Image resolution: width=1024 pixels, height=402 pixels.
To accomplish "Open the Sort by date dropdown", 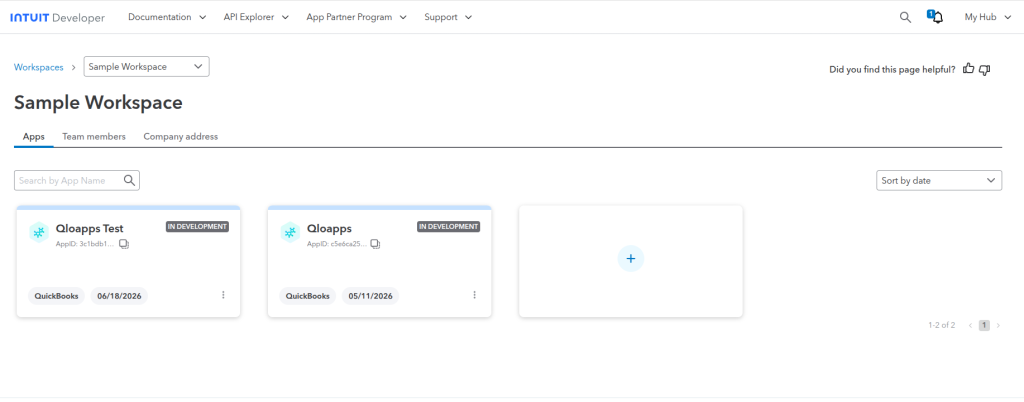I will click(x=939, y=181).
